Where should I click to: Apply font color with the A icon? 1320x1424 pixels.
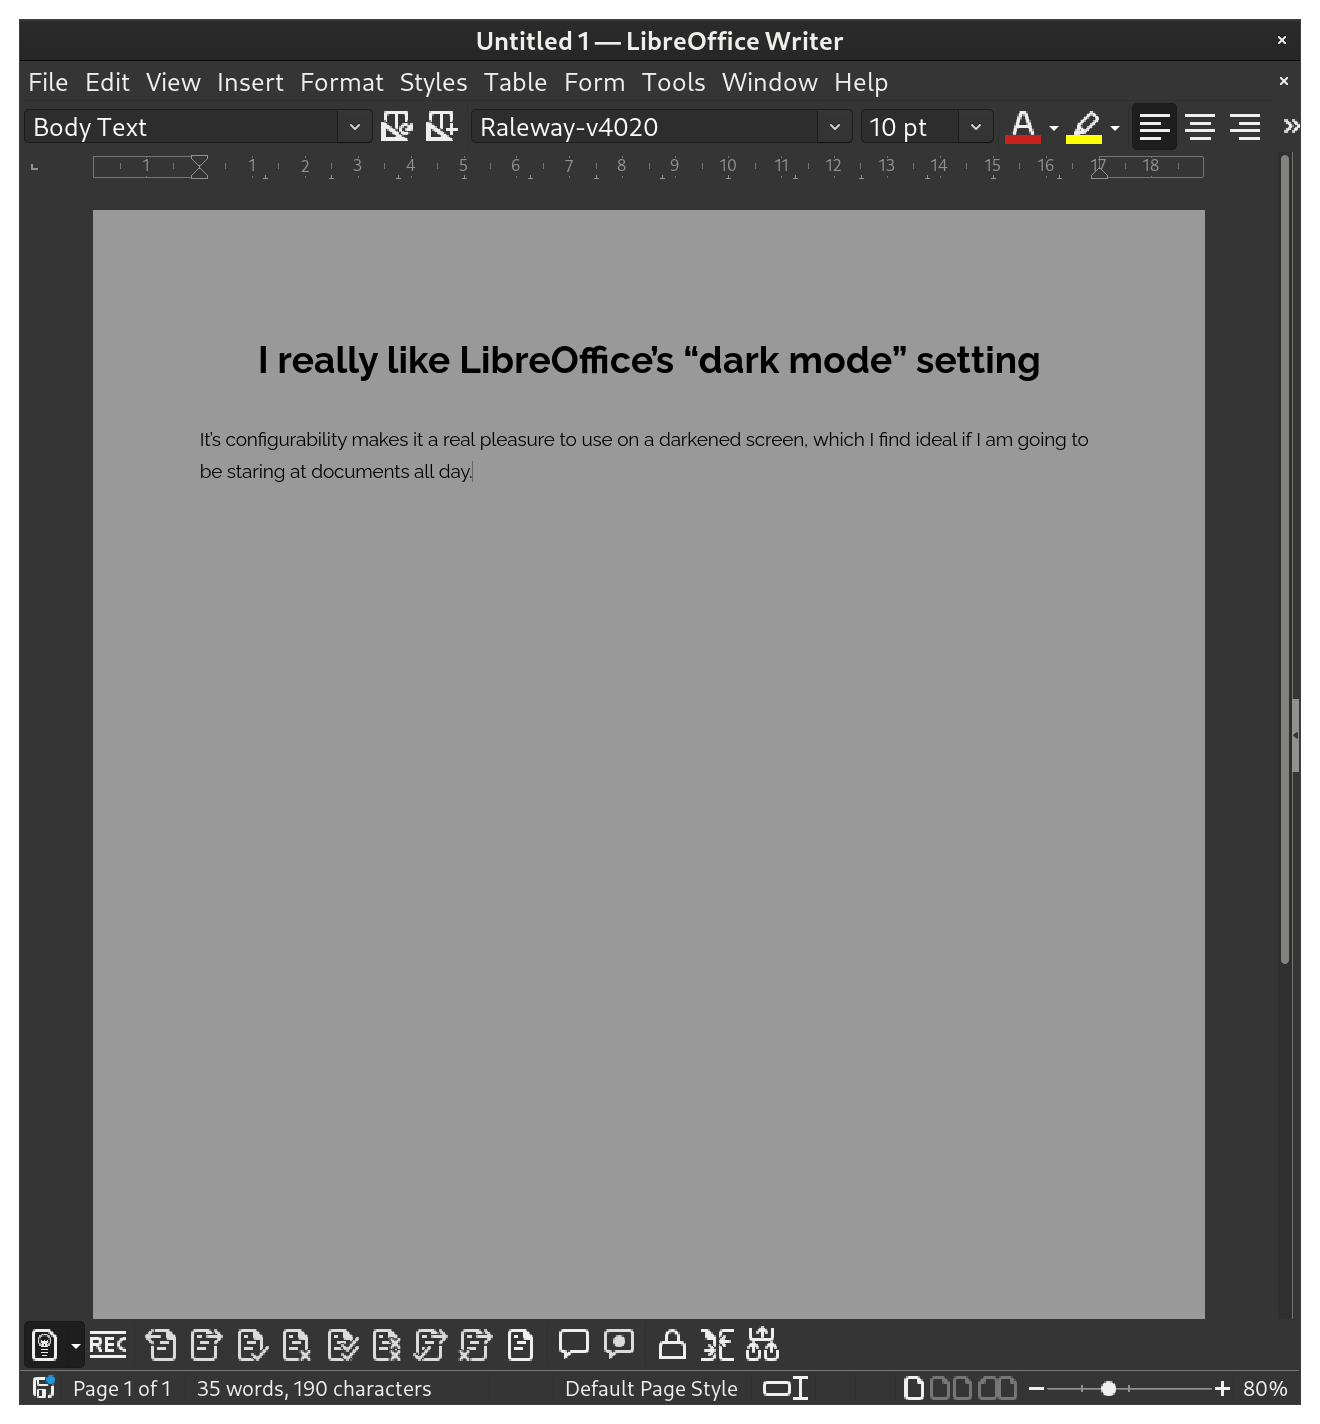pos(1023,126)
